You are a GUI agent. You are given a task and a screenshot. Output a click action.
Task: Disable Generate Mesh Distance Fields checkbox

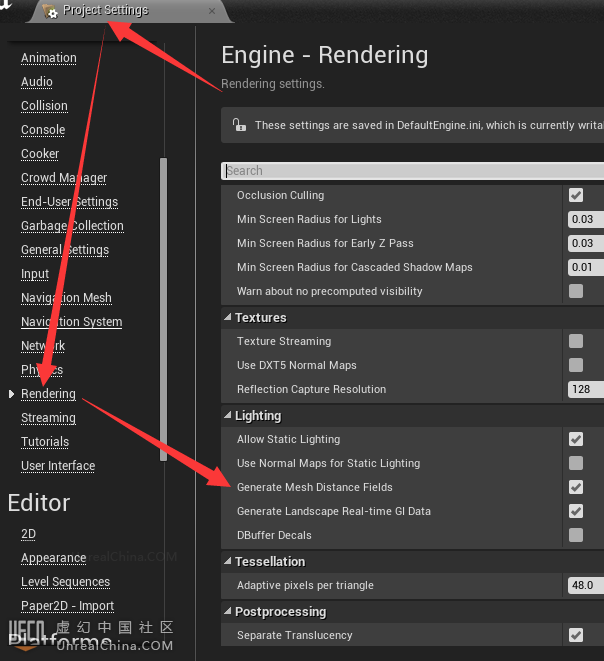[x=576, y=487]
